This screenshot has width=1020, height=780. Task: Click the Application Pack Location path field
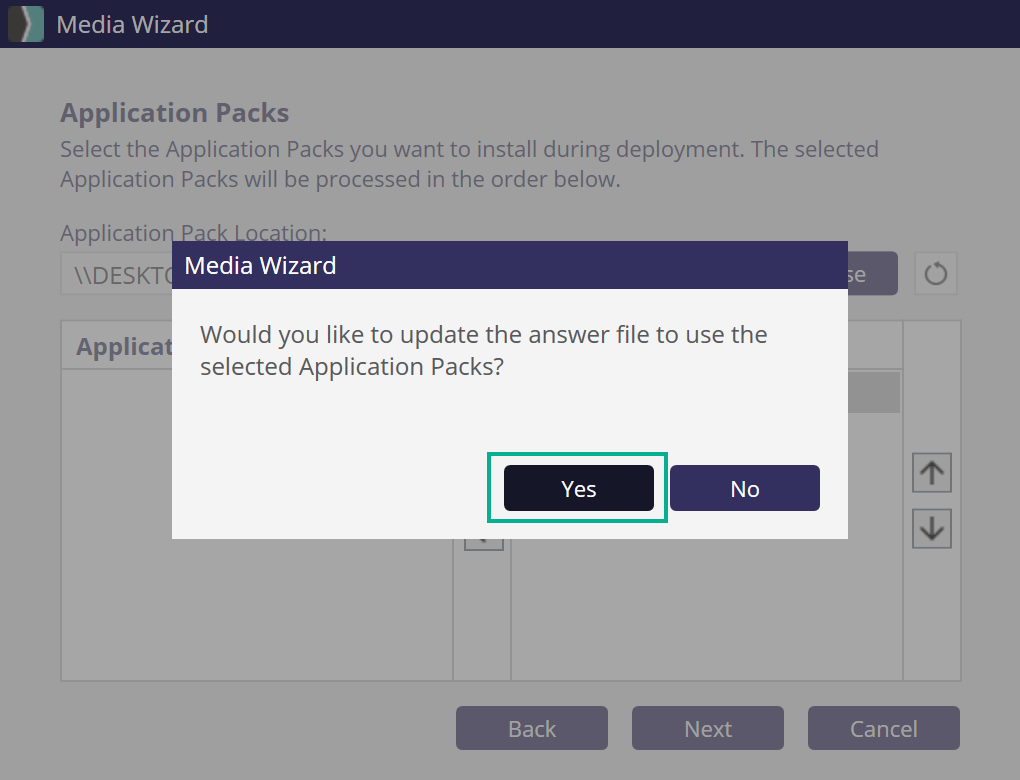115,275
